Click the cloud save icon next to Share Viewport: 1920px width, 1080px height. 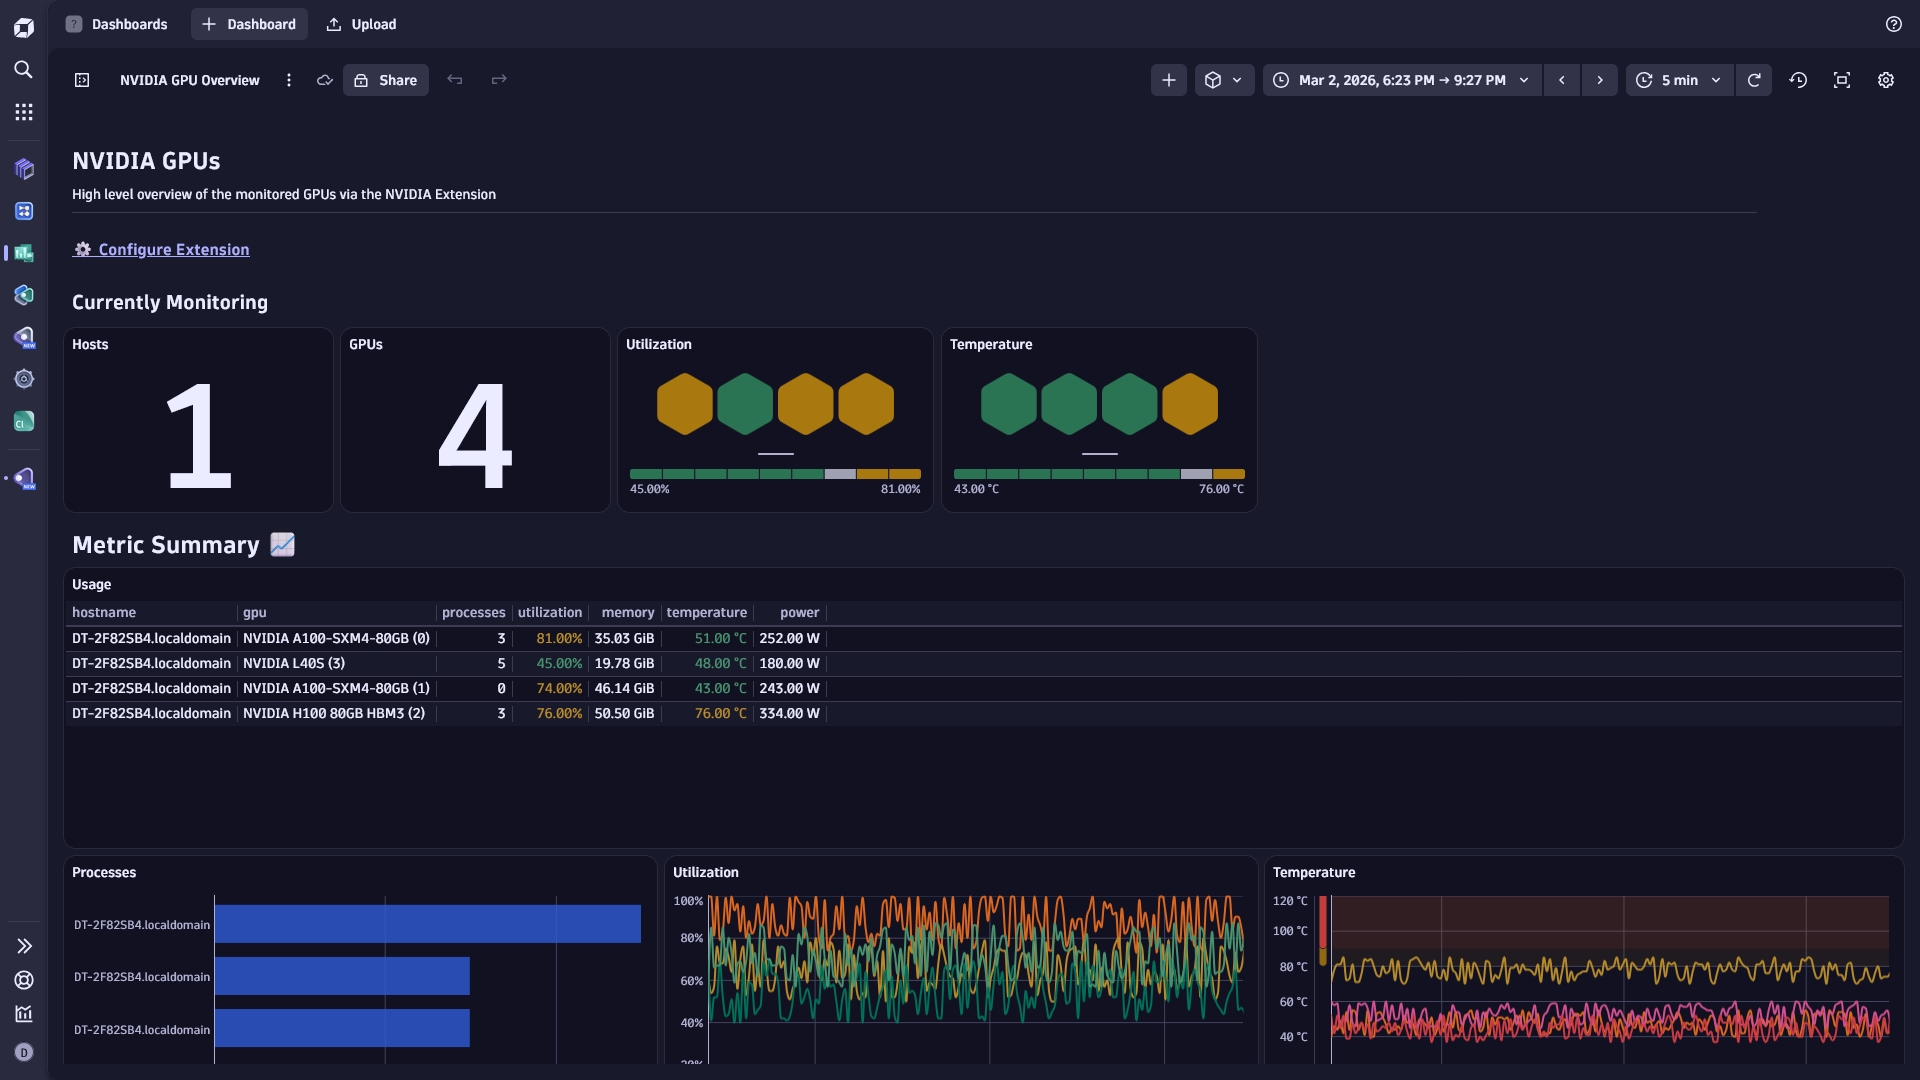click(x=324, y=80)
